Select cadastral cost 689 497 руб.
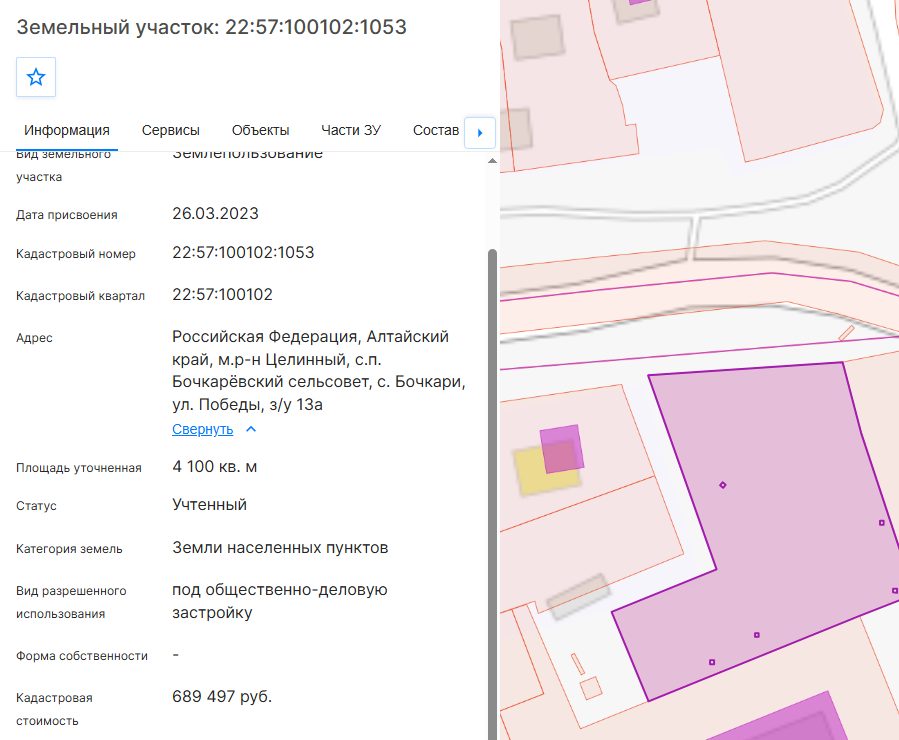Screen dimensions: 899x740 point(222,696)
